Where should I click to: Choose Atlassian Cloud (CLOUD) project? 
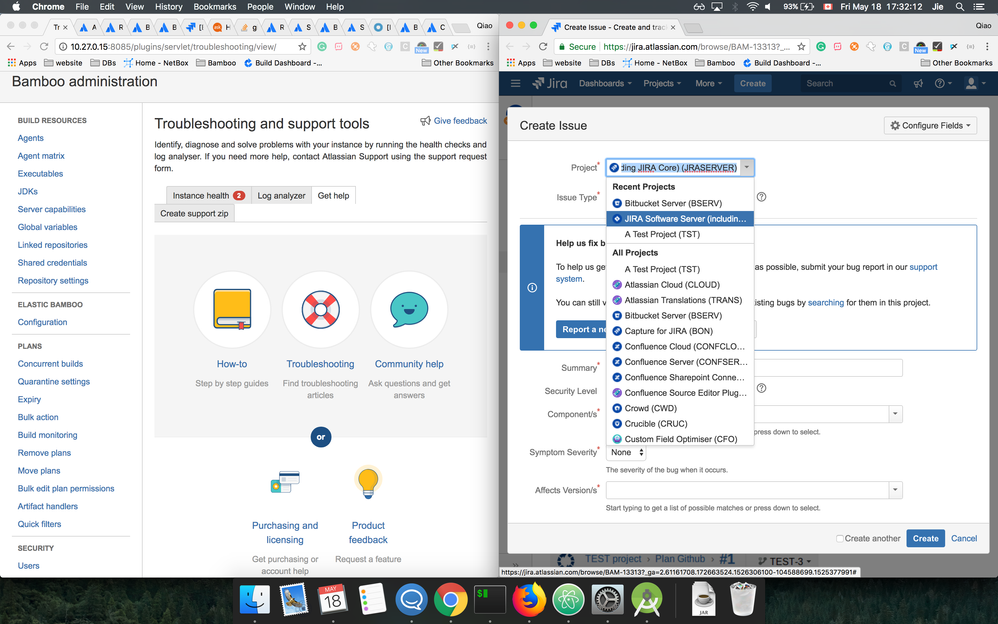point(680,285)
